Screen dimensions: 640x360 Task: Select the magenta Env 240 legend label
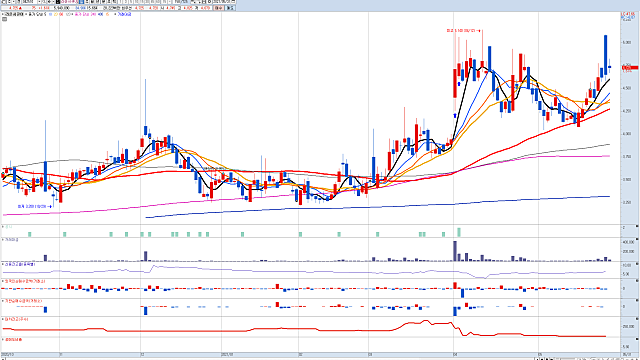(85, 14)
